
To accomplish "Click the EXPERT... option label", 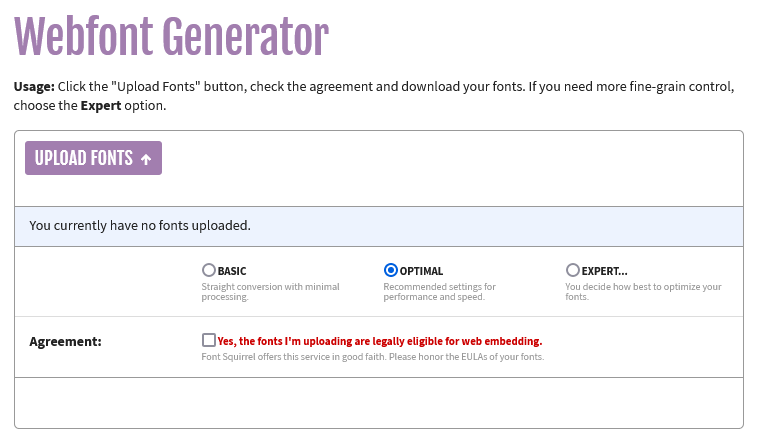I will coord(604,271).
